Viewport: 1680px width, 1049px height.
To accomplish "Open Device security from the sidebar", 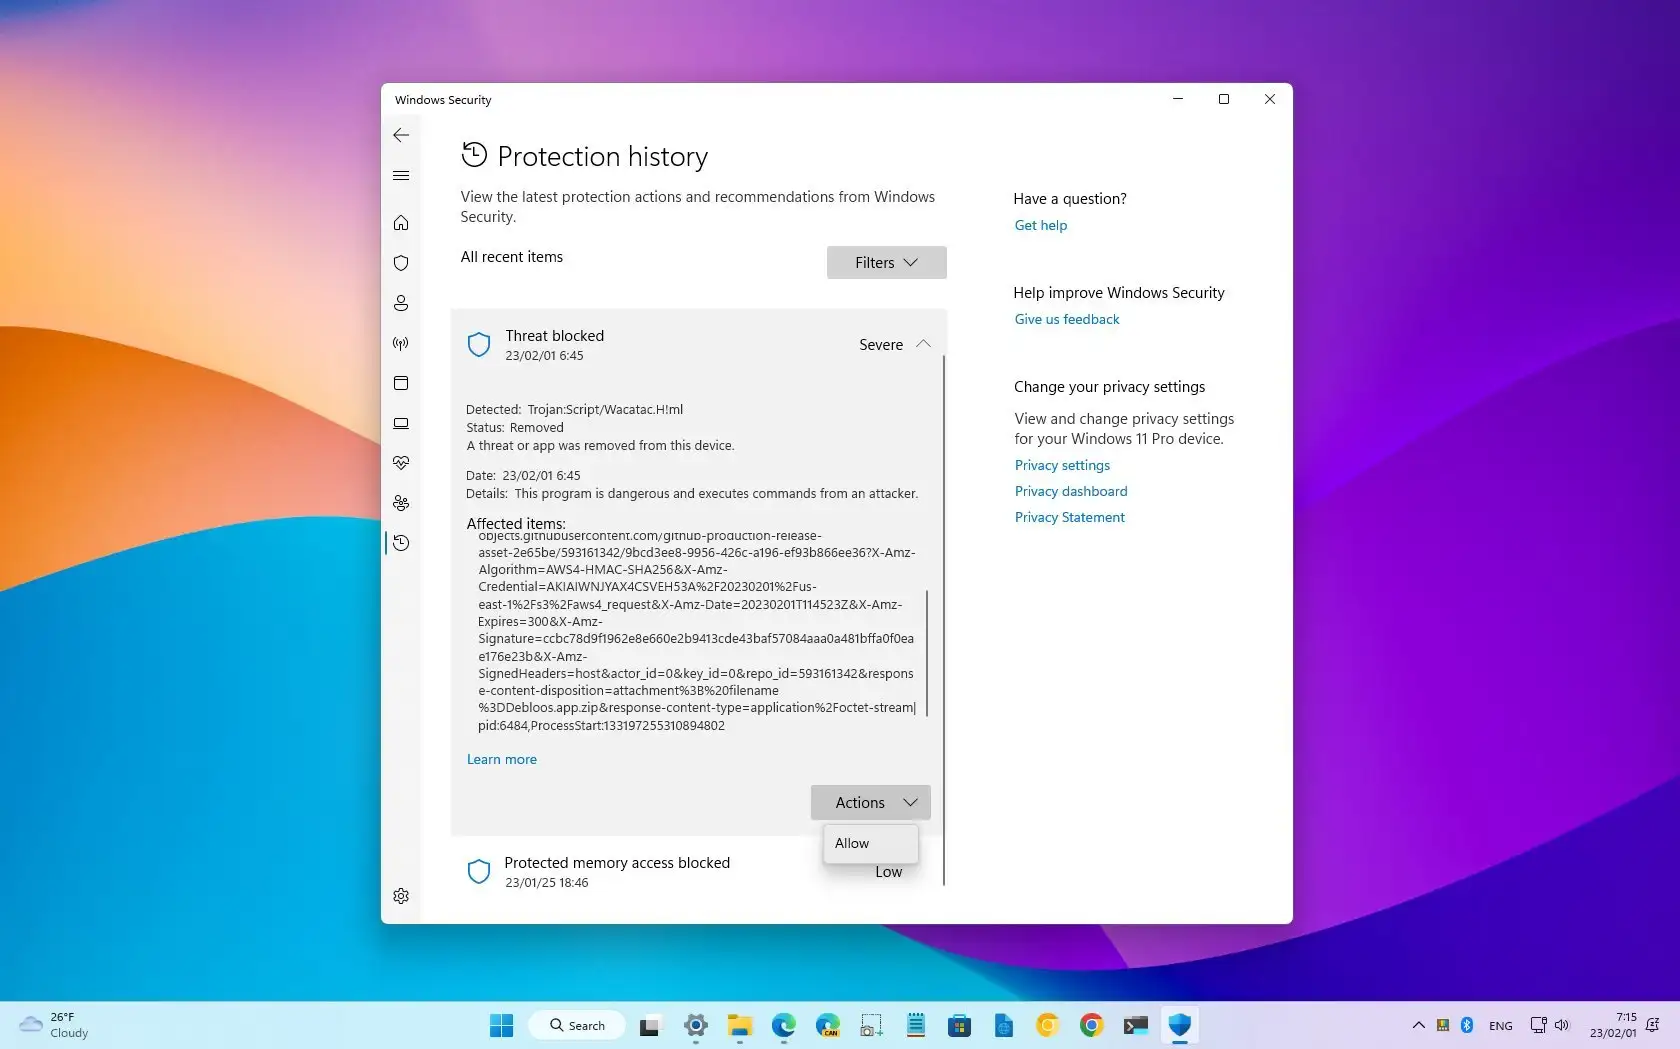I will click(401, 423).
